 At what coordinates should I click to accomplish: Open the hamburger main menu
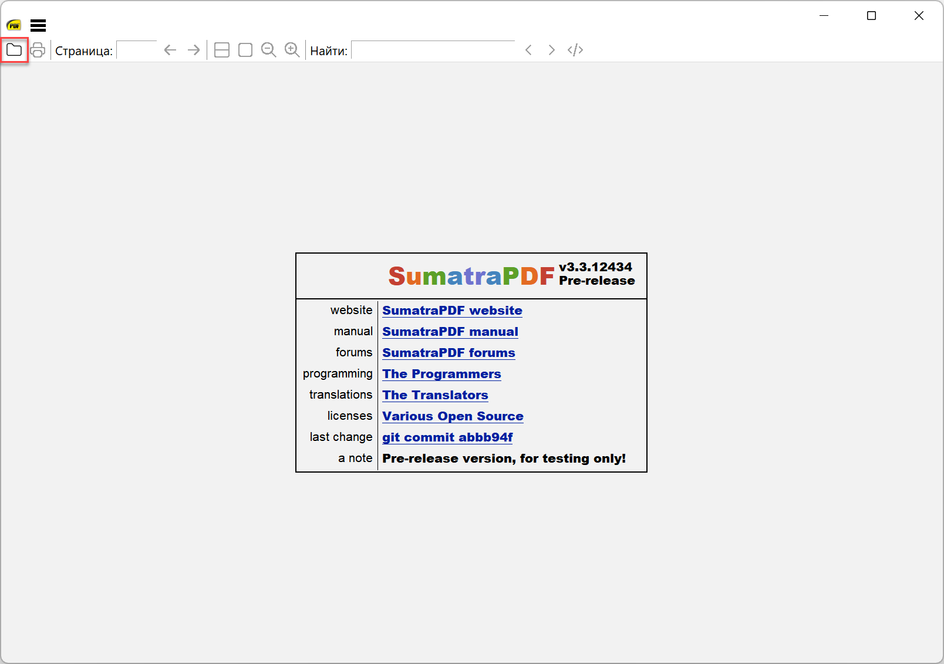click(38, 25)
